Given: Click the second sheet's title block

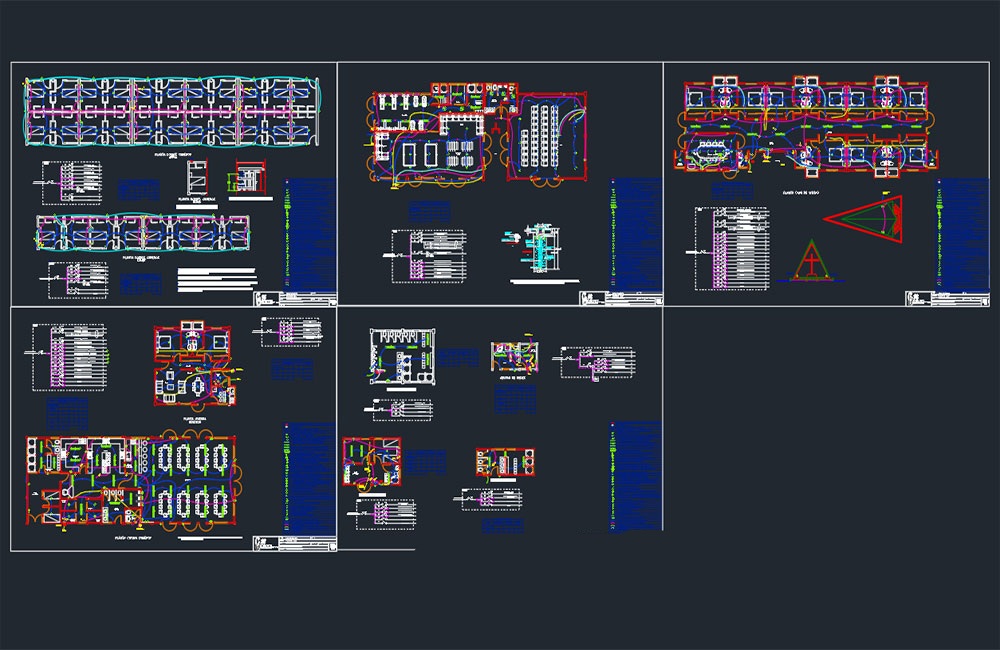Looking at the screenshot, I should coord(621,299).
